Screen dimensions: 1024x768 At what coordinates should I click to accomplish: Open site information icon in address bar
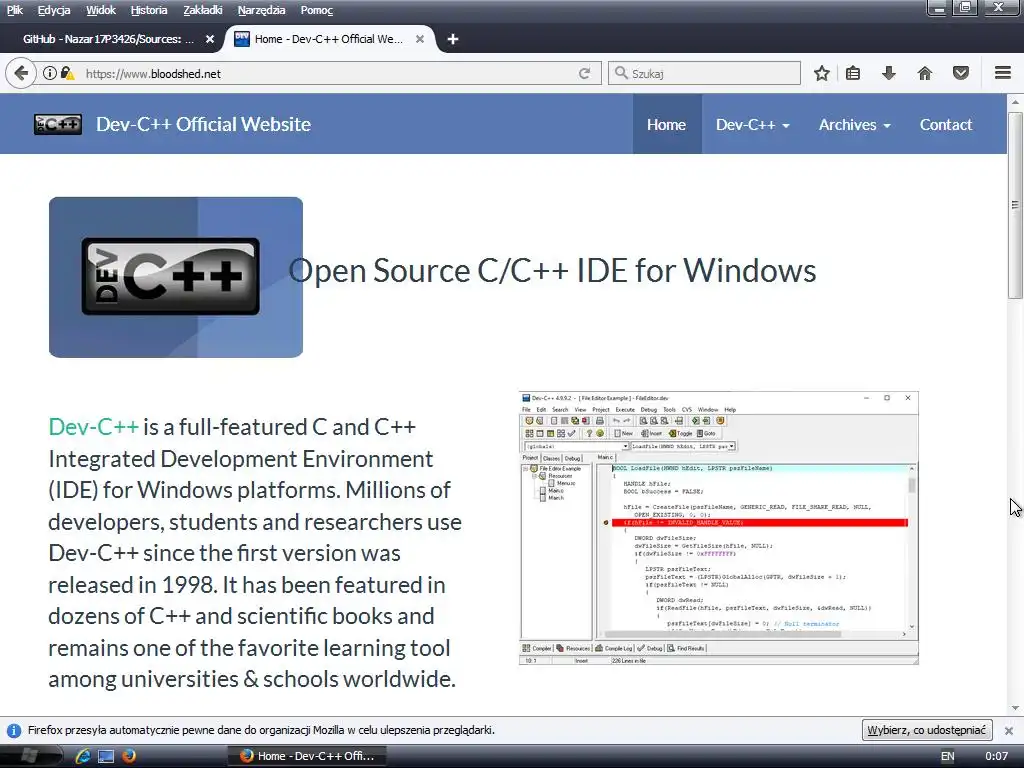point(50,73)
